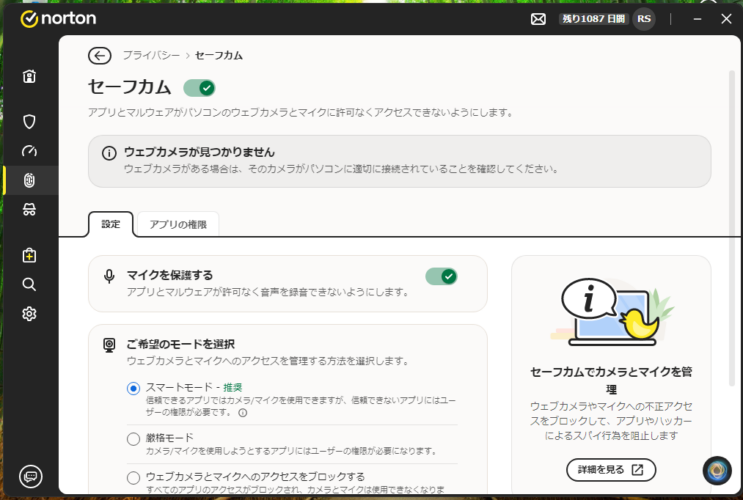This screenshot has width=743, height=500.
Task: Select スマートモード radio button
Action: (x=134, y=389)
